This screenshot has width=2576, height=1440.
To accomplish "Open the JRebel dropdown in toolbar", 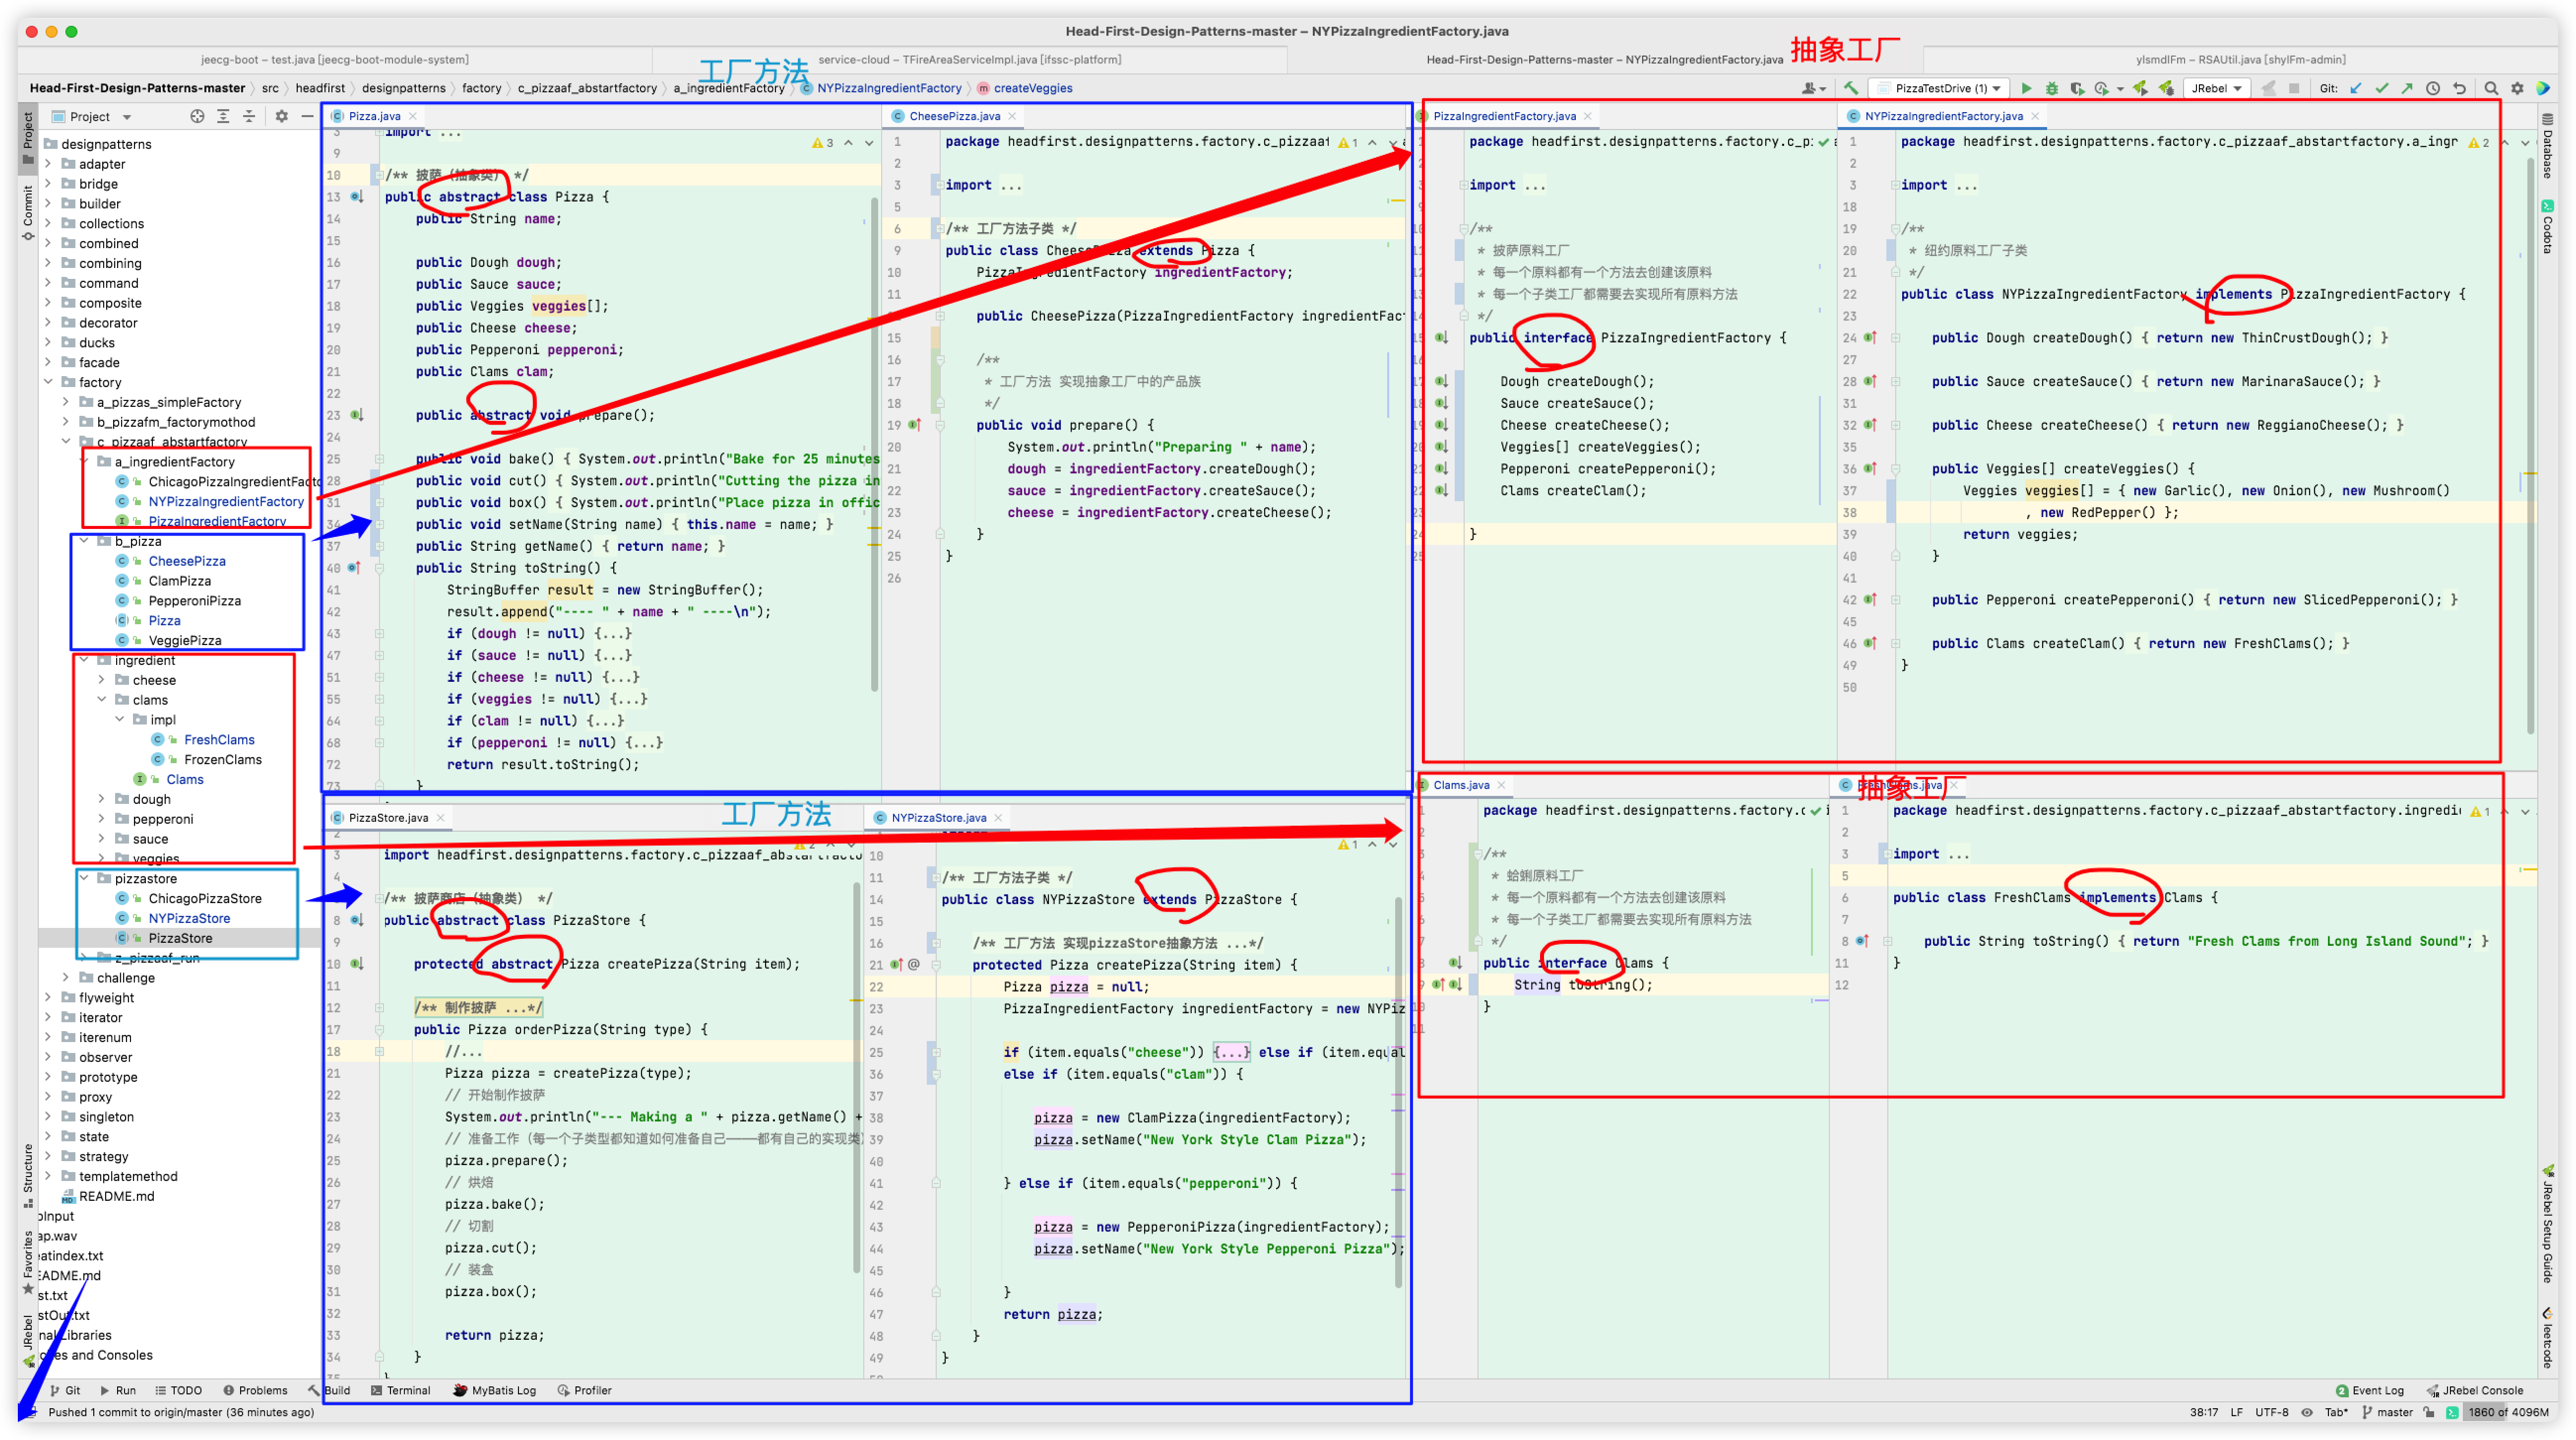I will [2216, 88].
